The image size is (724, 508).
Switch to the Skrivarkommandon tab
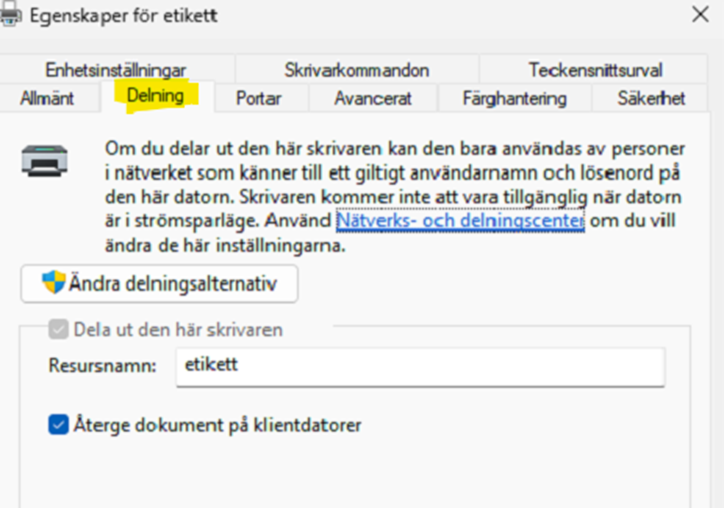tap(356, 70)
